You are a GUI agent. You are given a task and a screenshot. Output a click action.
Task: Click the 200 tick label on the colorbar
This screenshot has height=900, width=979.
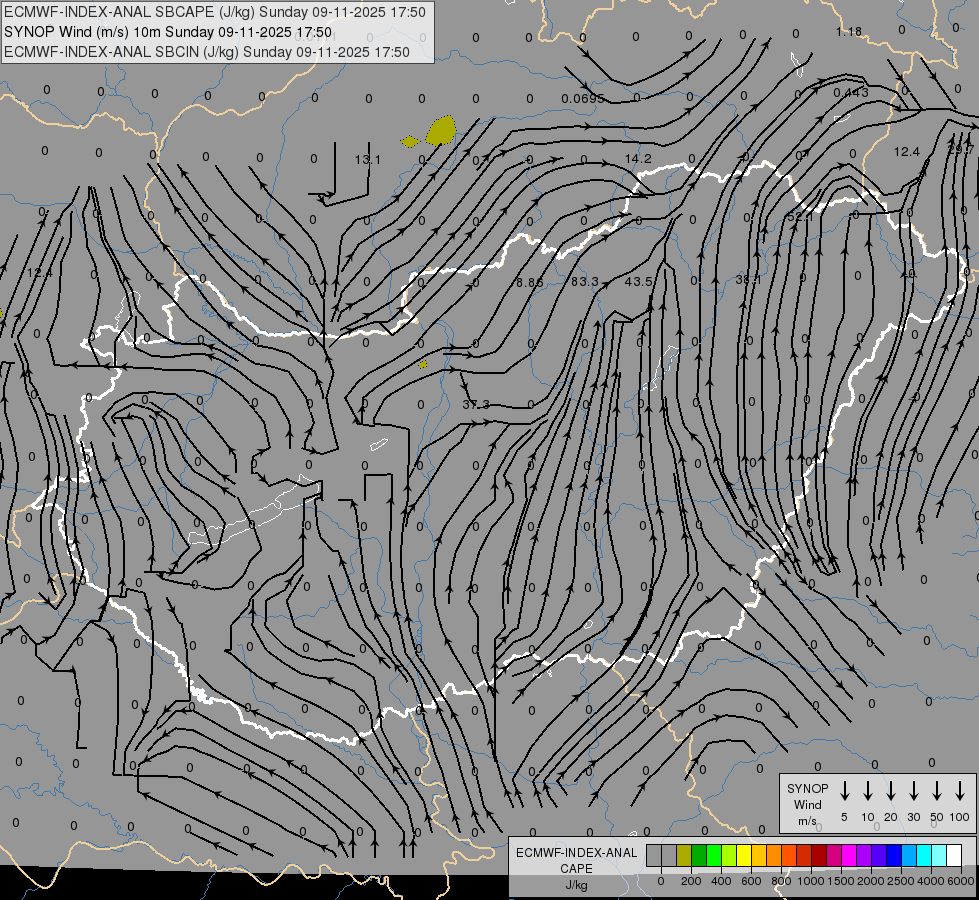[691, 881]
